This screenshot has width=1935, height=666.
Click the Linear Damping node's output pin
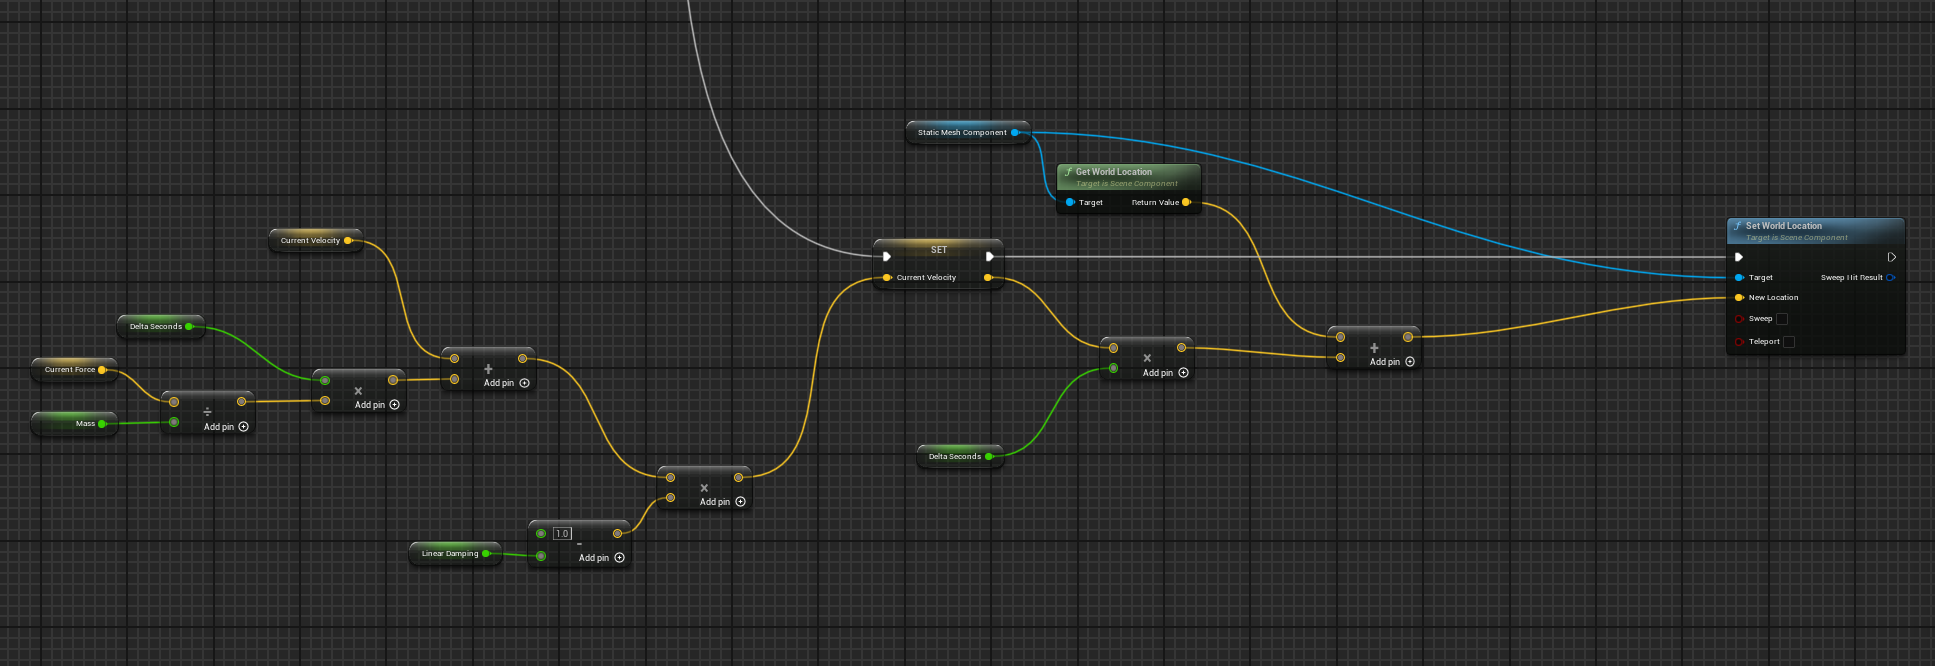[x=486, y=553]
